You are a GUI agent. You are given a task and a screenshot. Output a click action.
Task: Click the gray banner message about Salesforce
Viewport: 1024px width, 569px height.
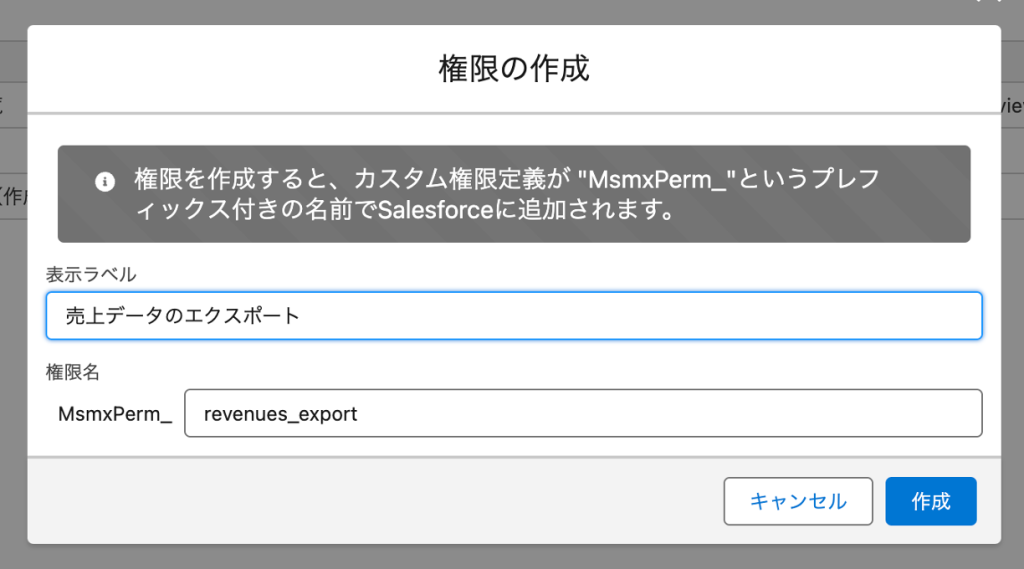(514, 194)
